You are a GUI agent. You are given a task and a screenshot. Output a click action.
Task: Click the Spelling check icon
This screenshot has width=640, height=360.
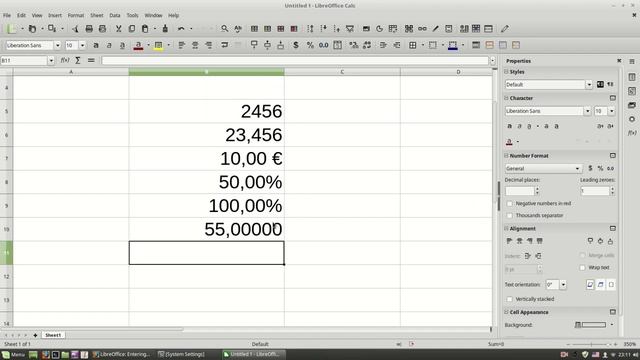click(x=238, y=29)
